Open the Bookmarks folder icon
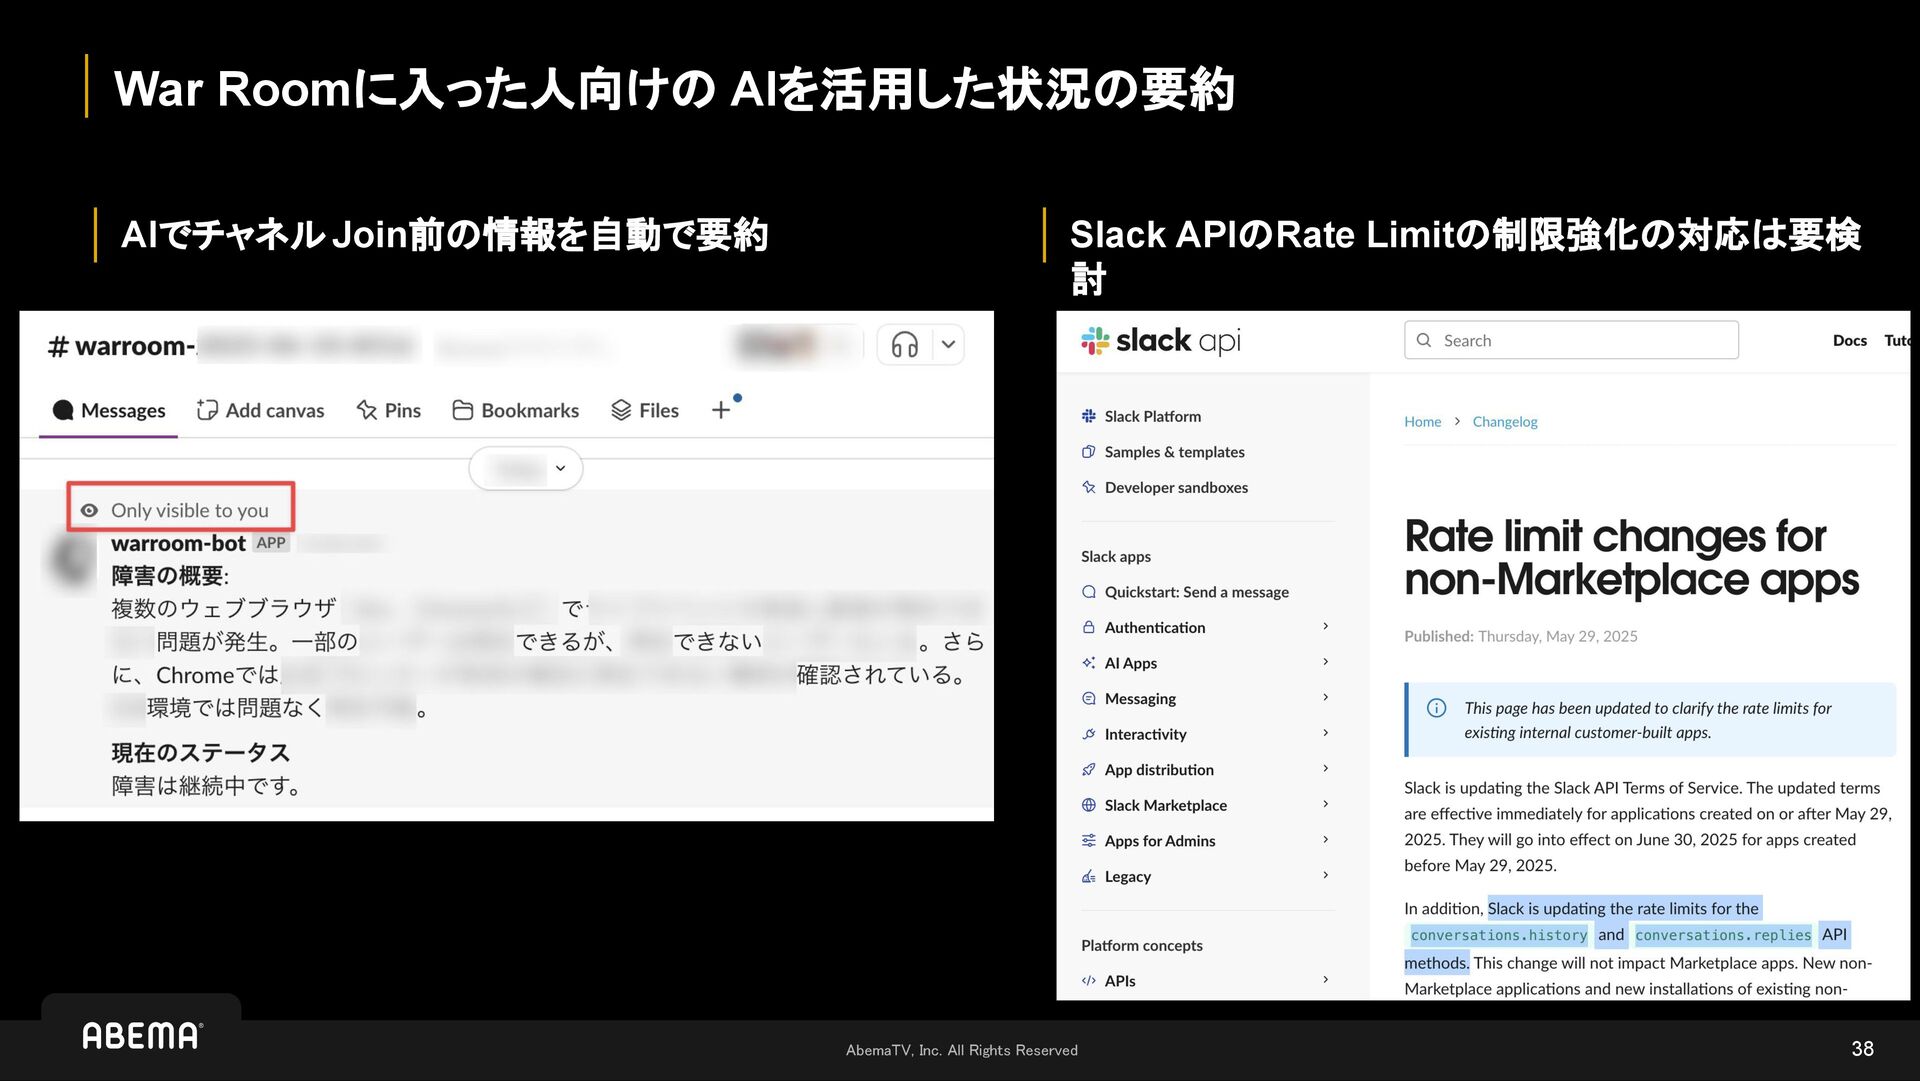This screenshot has width=1920, height=1081. click(462, 410)
